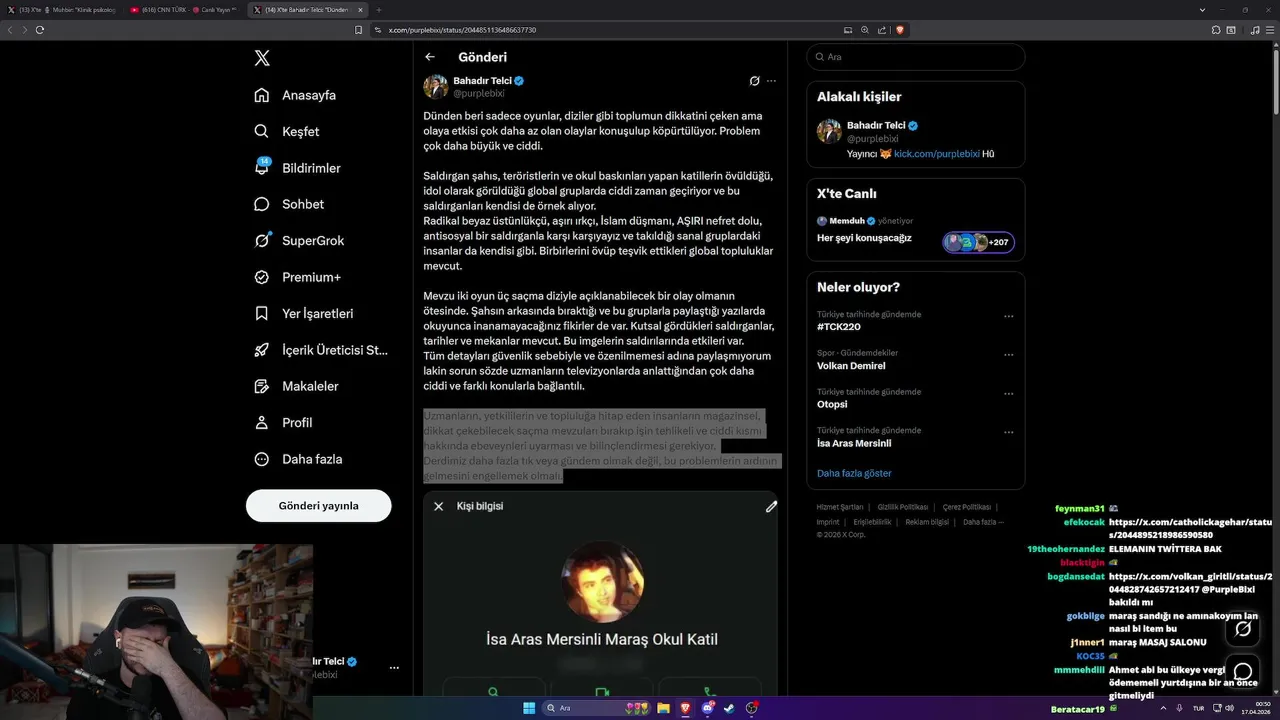
Task: Open the X home logo
Action: pyautogui.click(x=262, y=58)
